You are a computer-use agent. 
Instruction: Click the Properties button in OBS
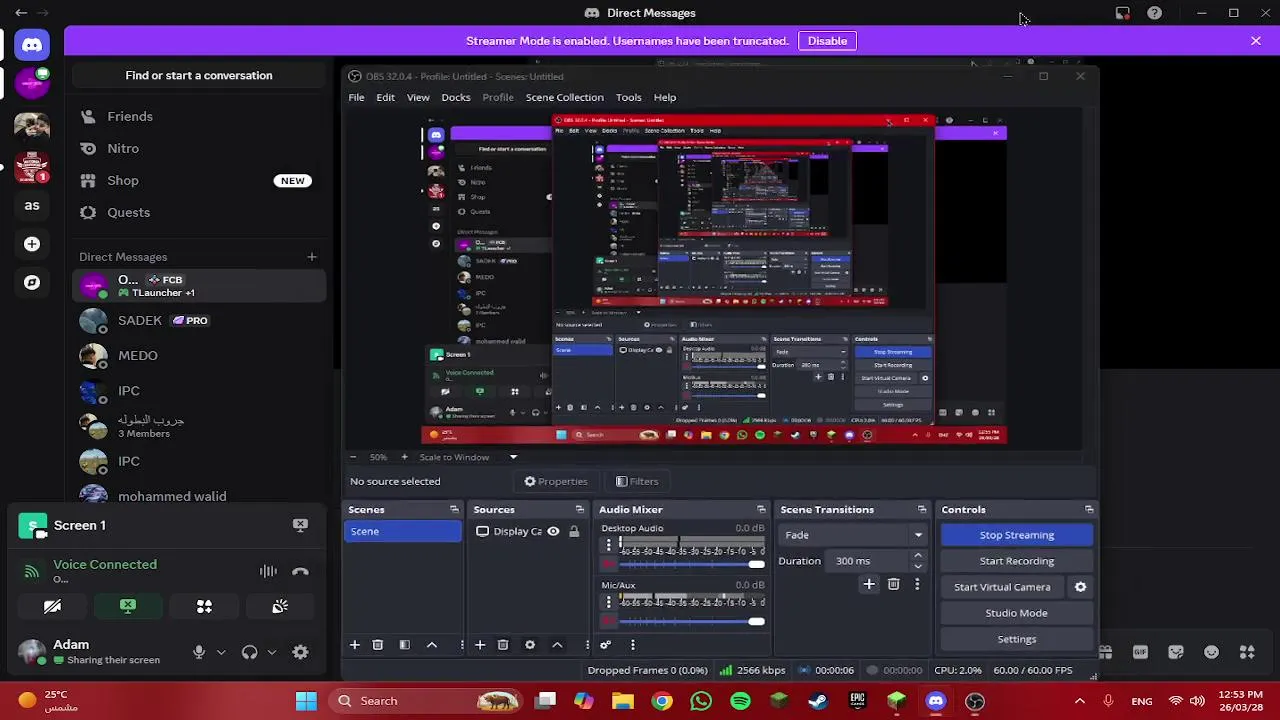pos(556,481)
